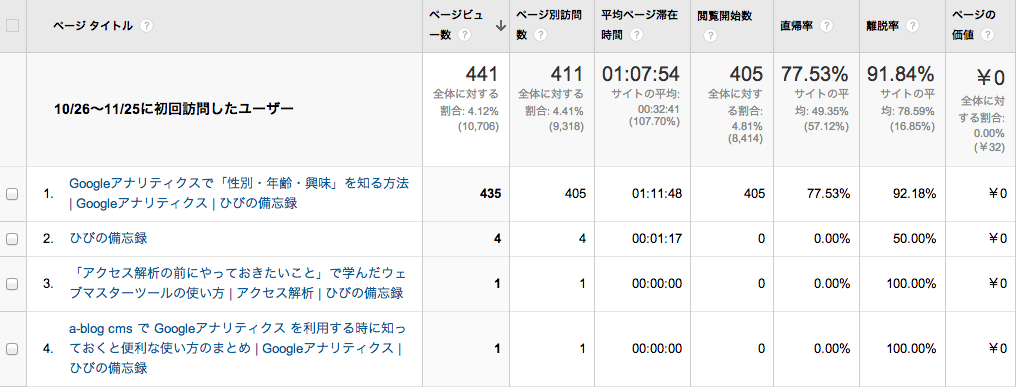Screen dimensions: 1016x392
Task: Select checkbox for row 3 アクセス解析 page
Action: (12, 283)
